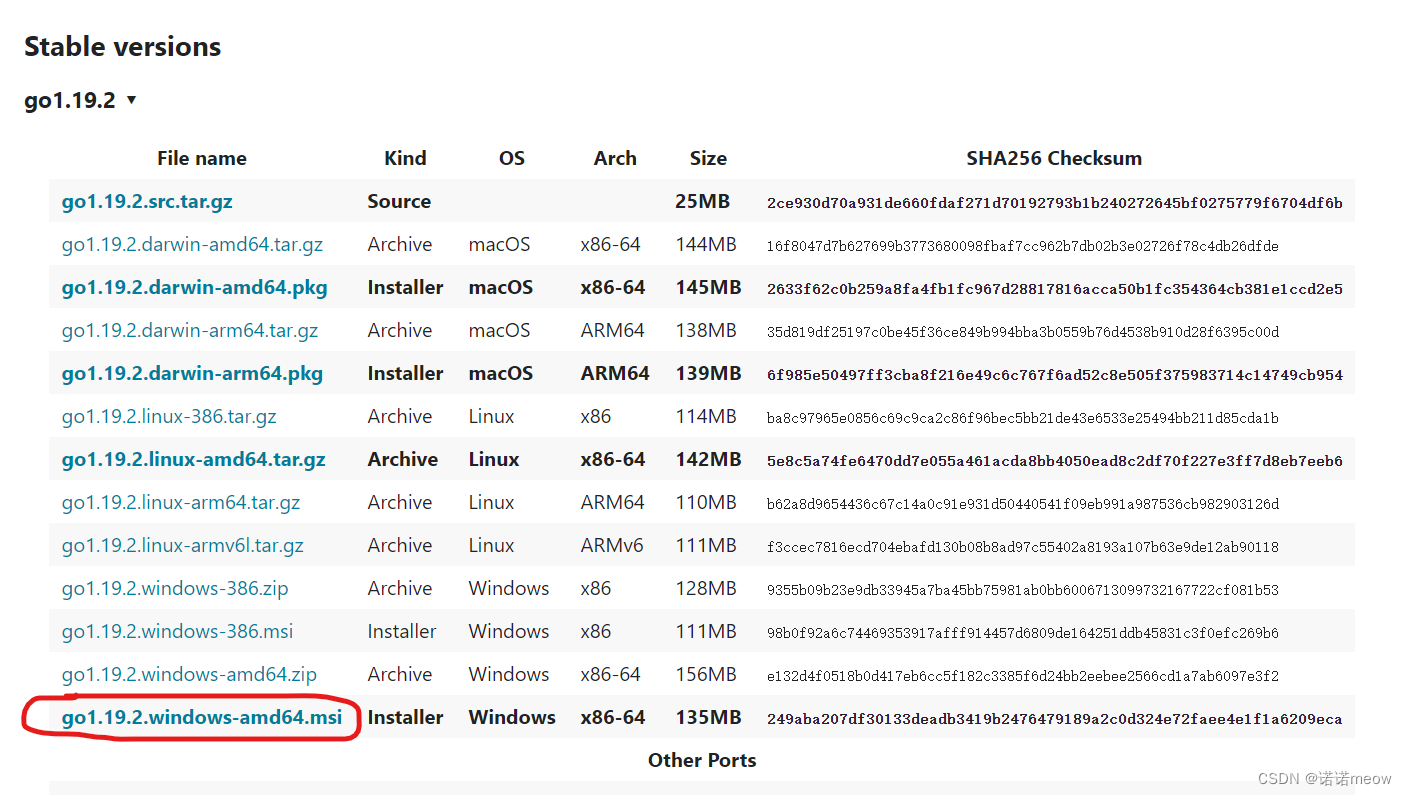Download go1.19.2.linux-armv6l.tar.gz
Viewport: 1407px width, 795px height.
(x=182, y=545)
